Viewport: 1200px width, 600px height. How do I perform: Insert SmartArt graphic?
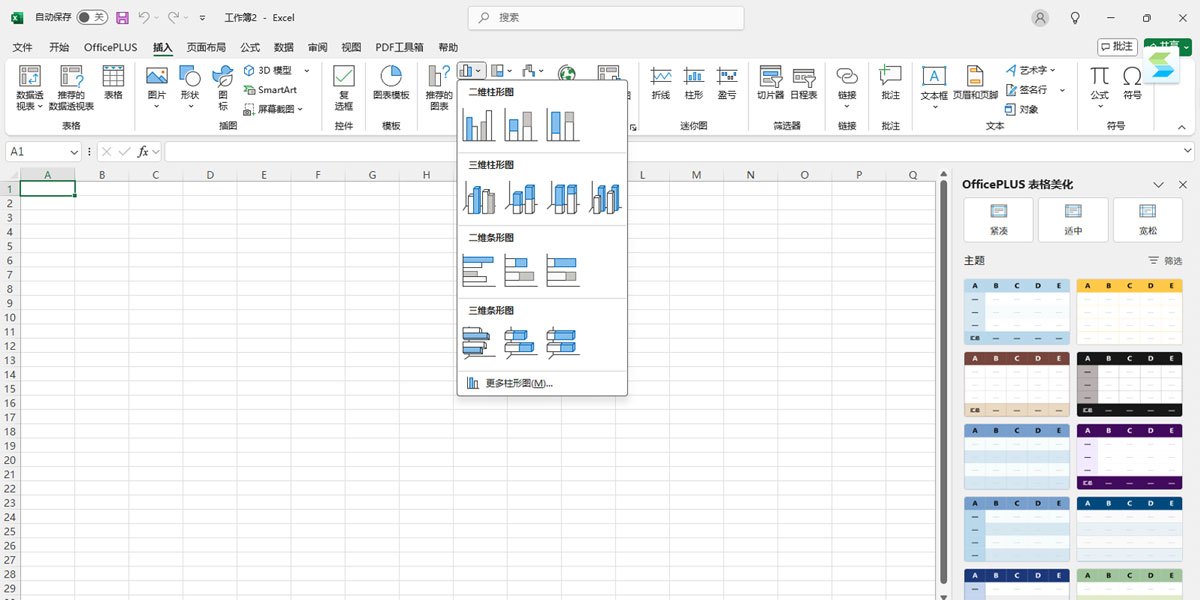270,88
